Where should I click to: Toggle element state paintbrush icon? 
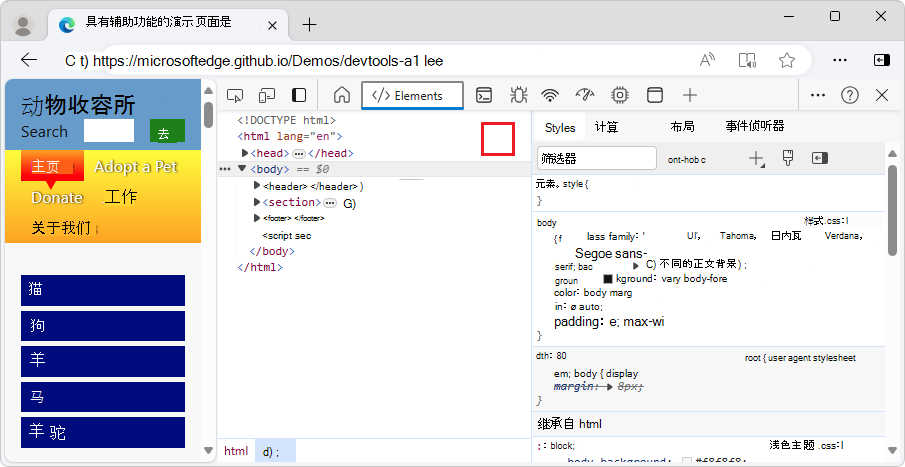tap(788, 158)
